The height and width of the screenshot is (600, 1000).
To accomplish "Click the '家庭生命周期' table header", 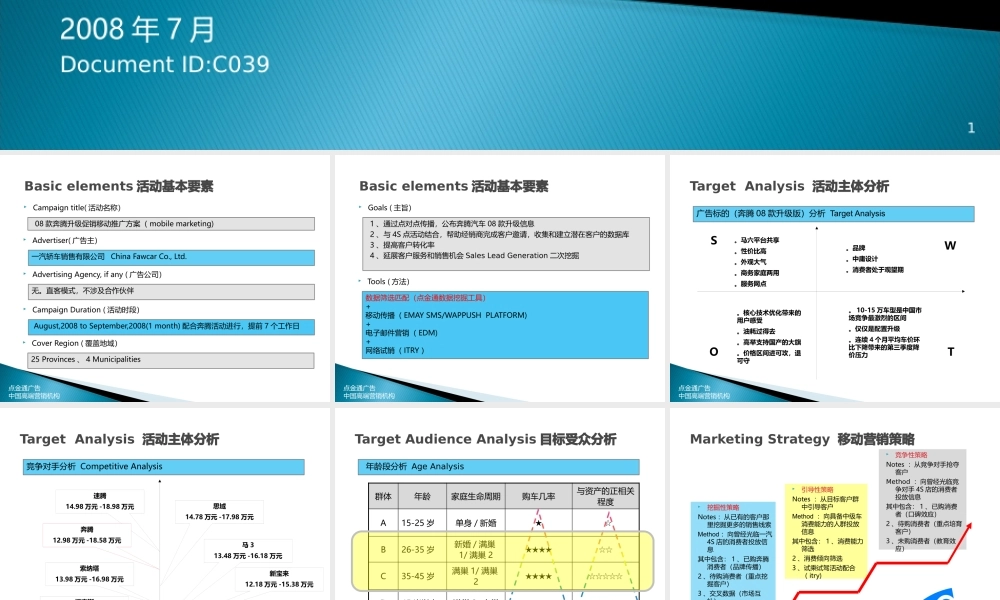I will pyautogui.click(x=476, y=496).
